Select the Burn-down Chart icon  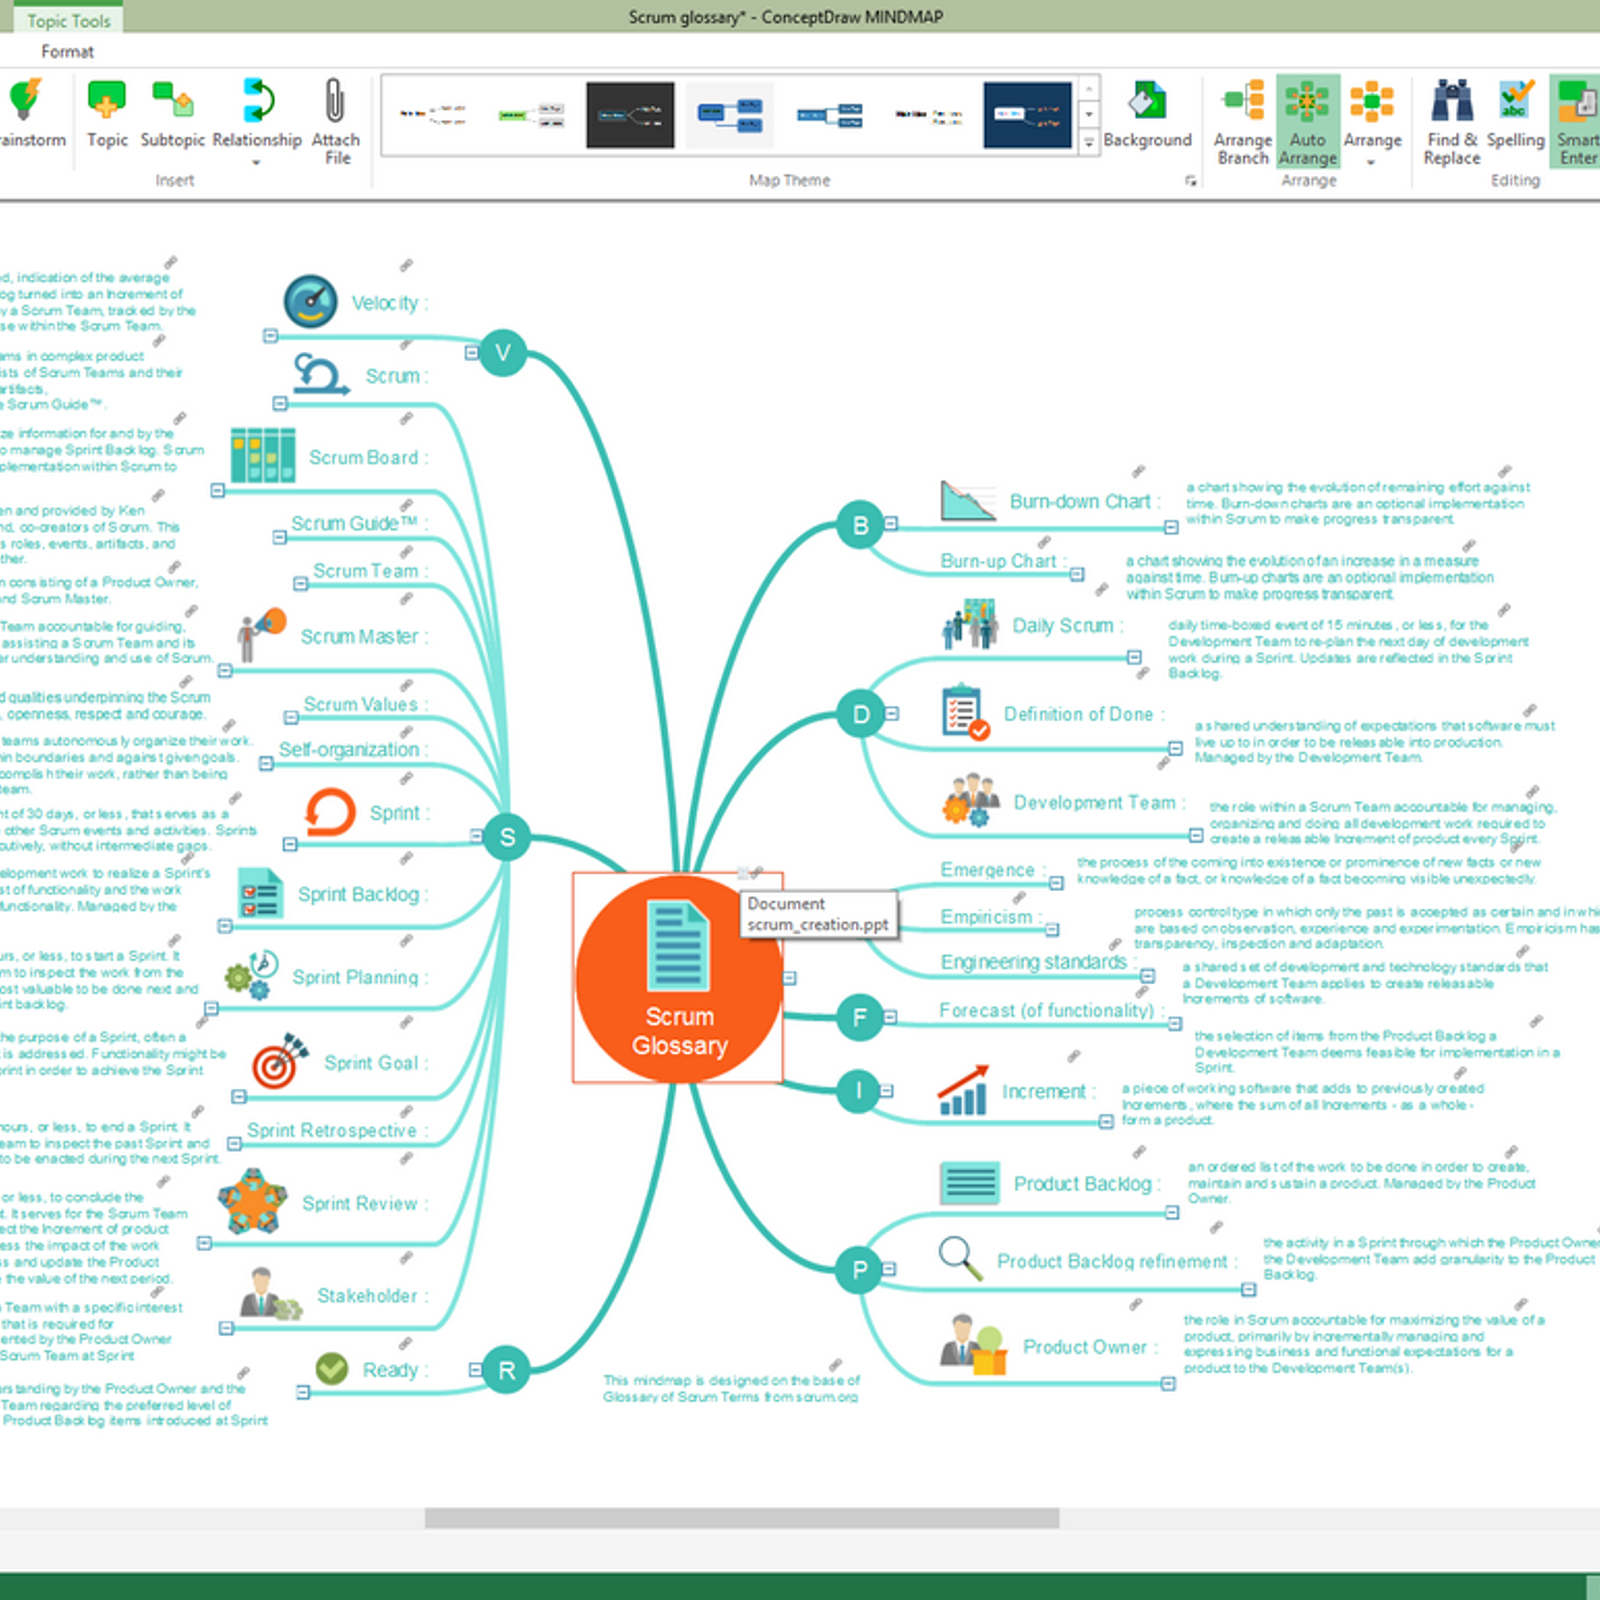coord(968,500)
